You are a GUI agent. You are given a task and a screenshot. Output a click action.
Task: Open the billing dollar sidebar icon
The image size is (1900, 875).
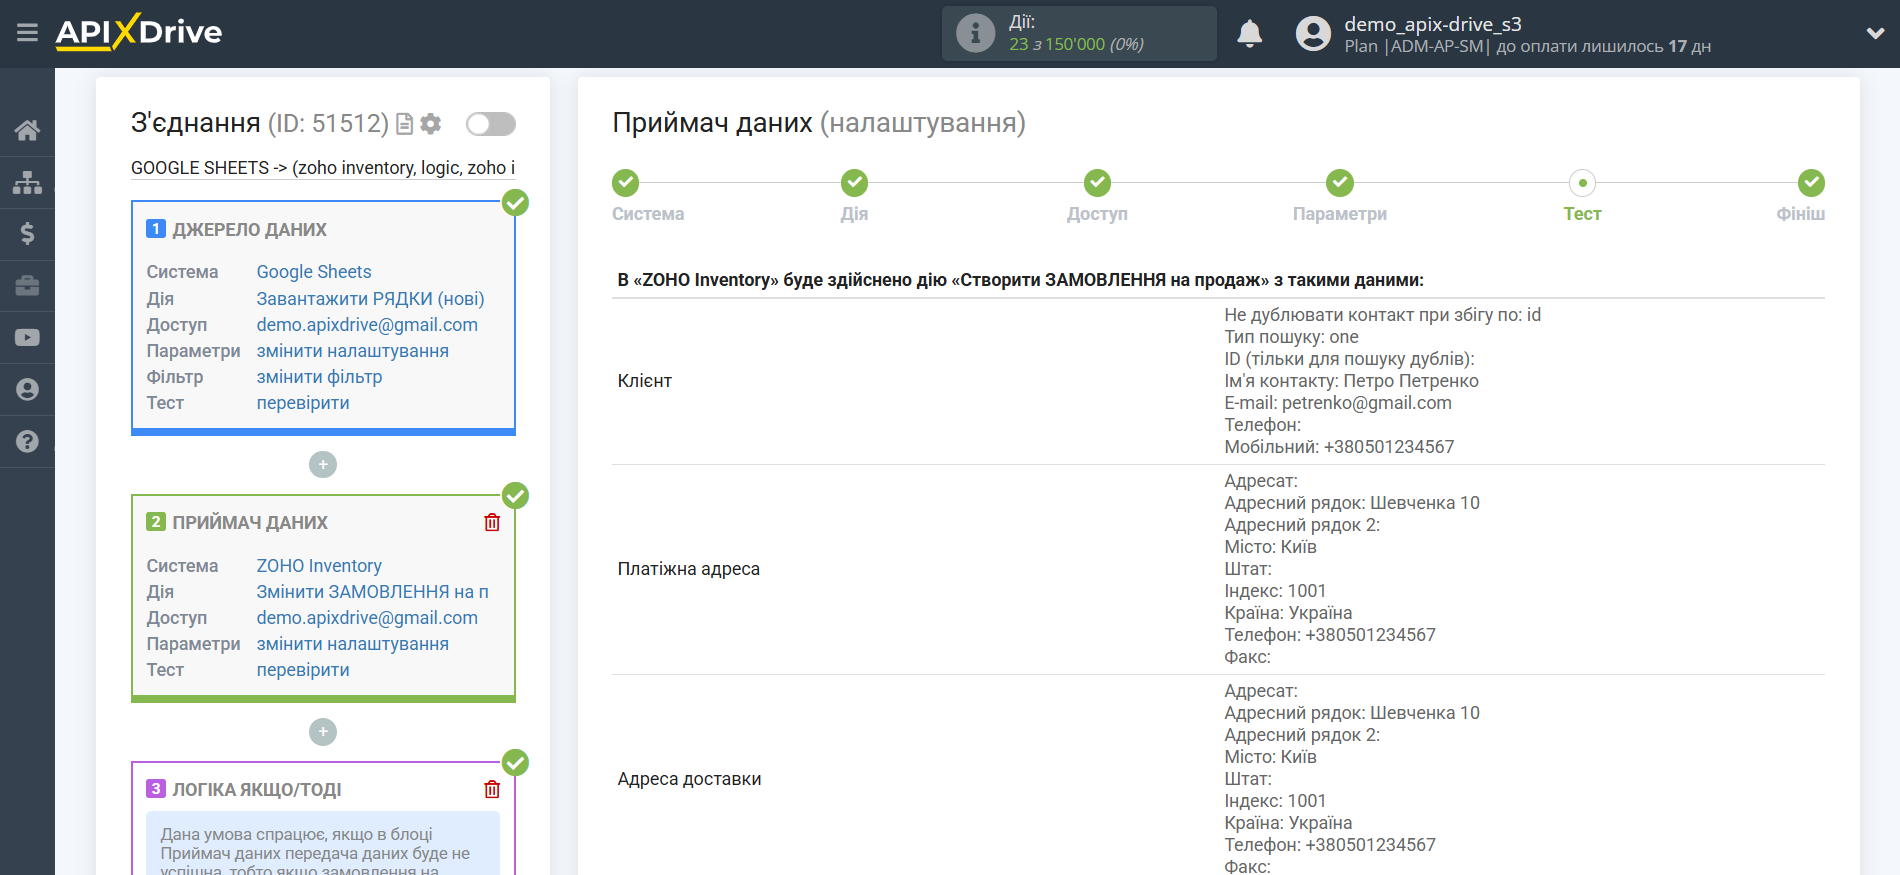tap(27, 234)
